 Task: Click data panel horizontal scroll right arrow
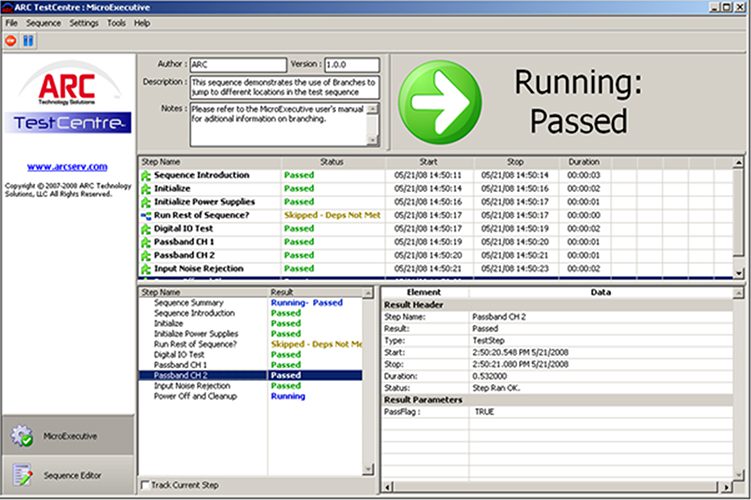727,487
